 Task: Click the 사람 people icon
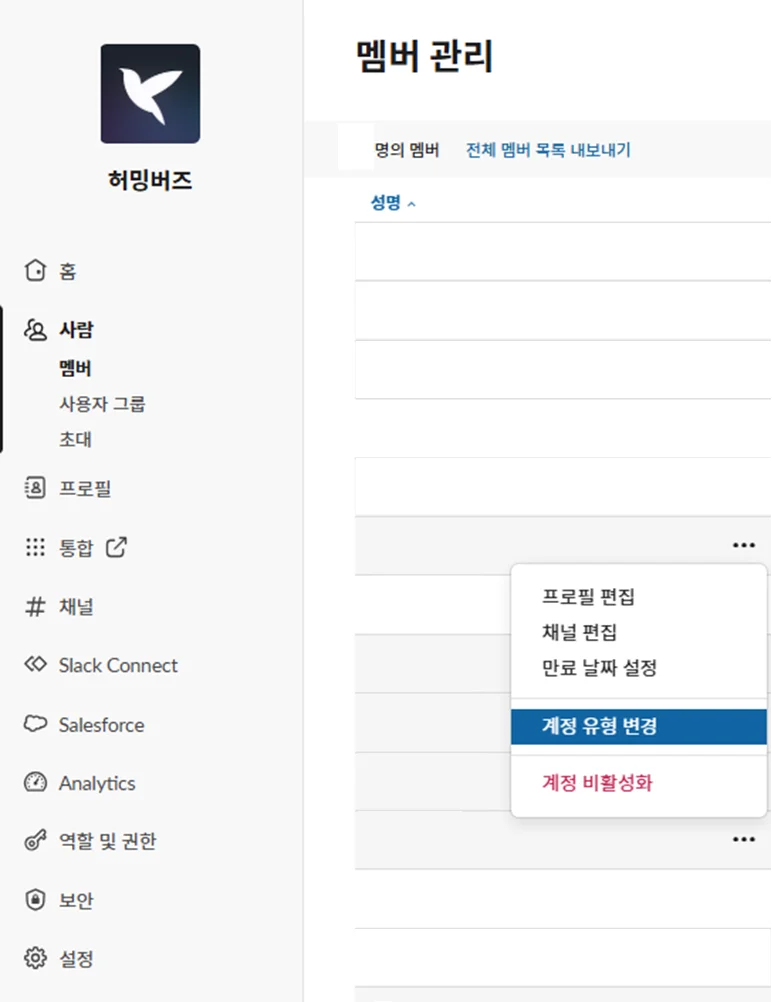tap(36, 330)
